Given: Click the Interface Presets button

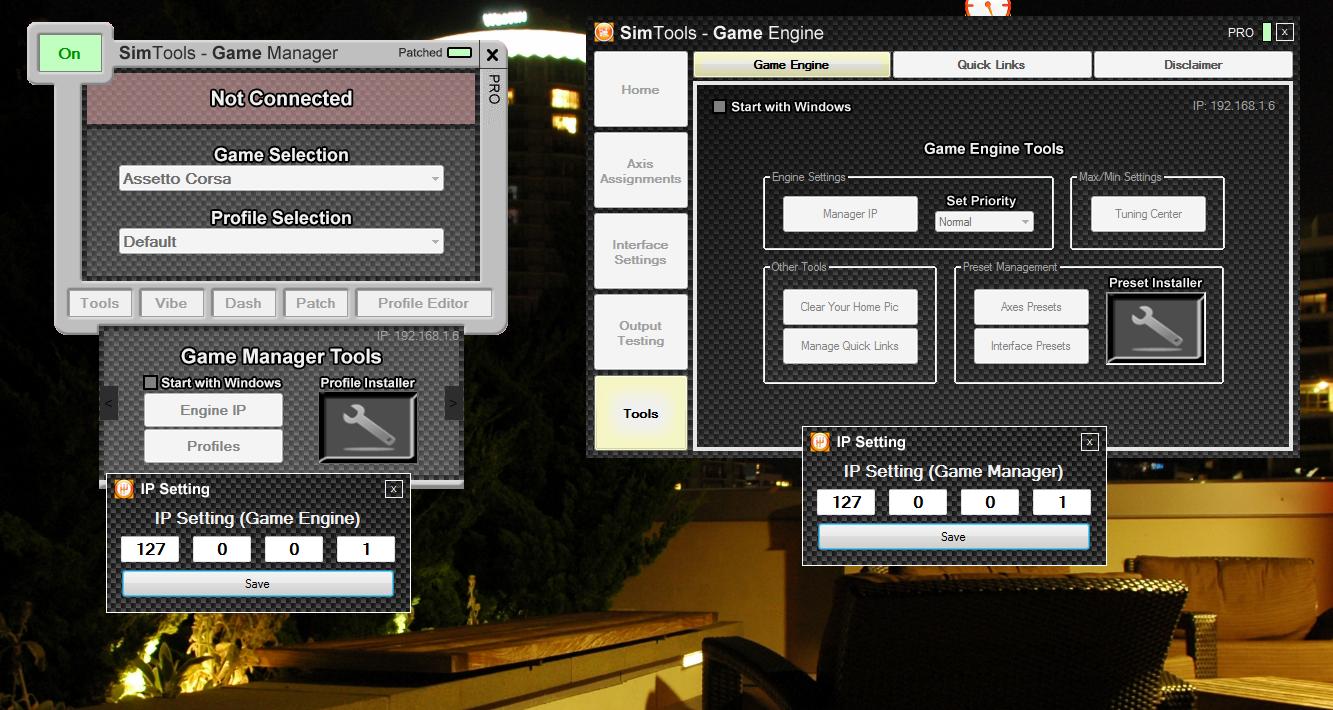Looking at the screenshot, I should click(1031, 346).
